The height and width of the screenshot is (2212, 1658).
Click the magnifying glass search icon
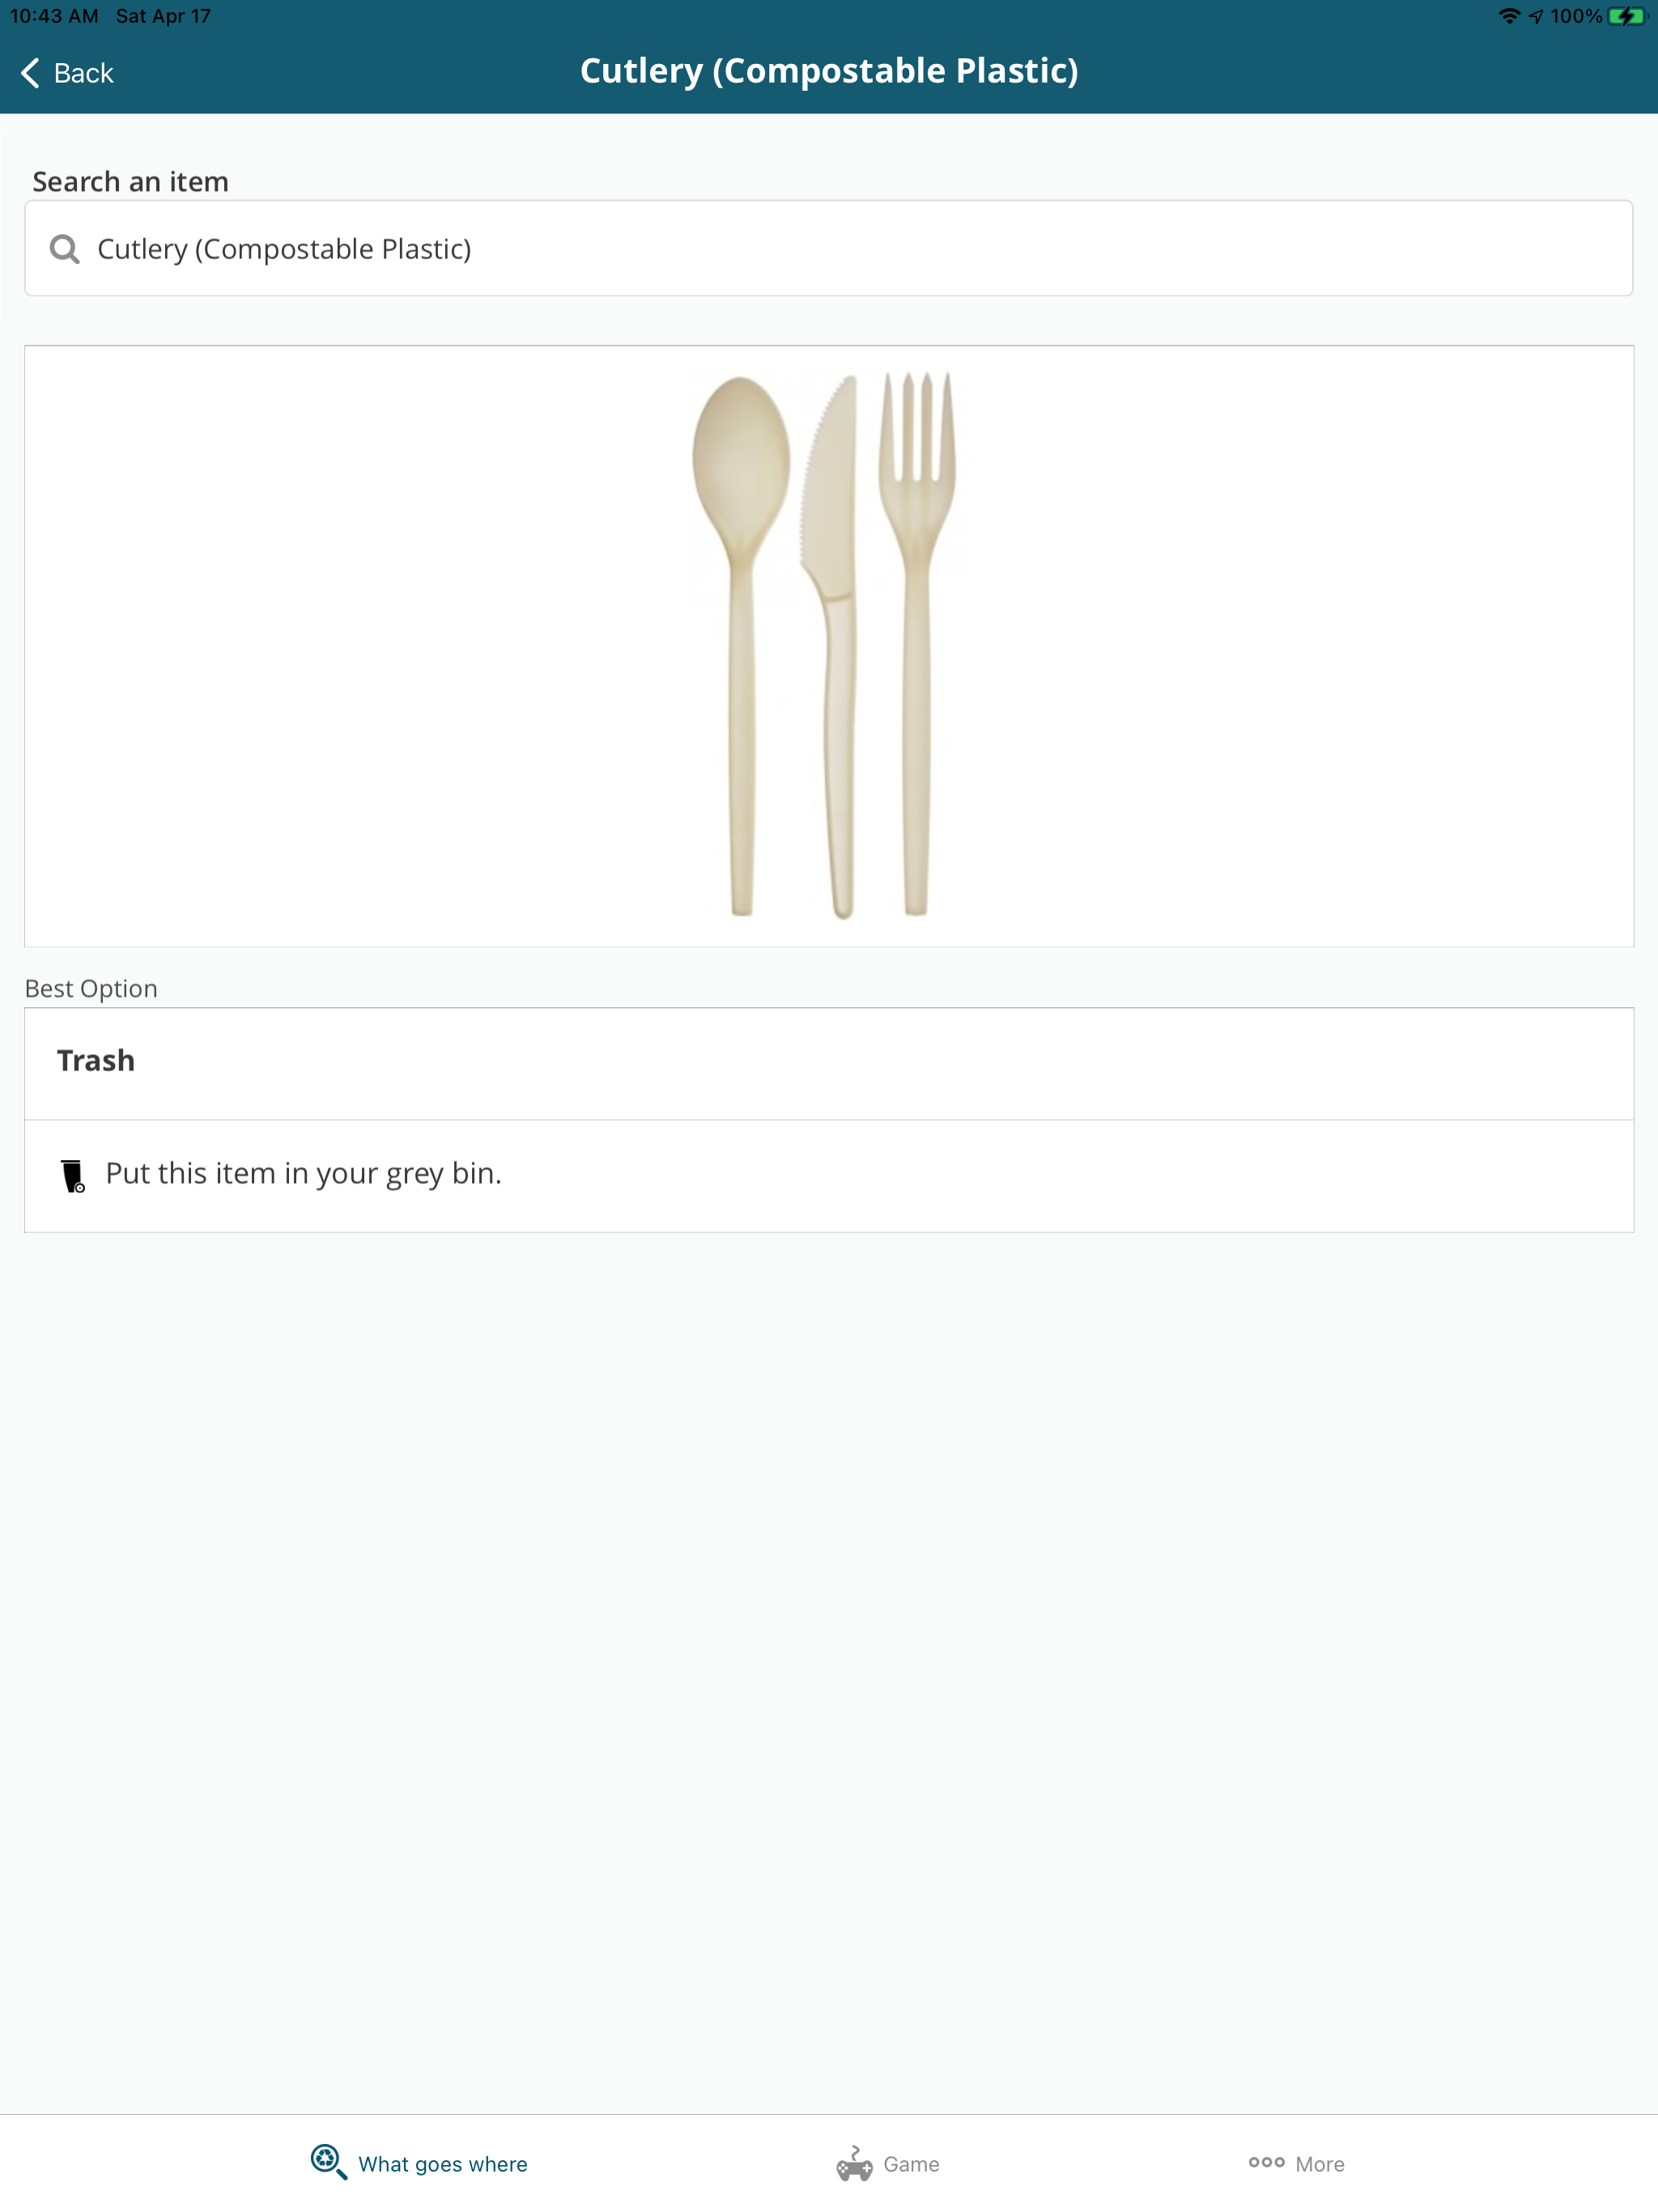click(x=65, y=249)
